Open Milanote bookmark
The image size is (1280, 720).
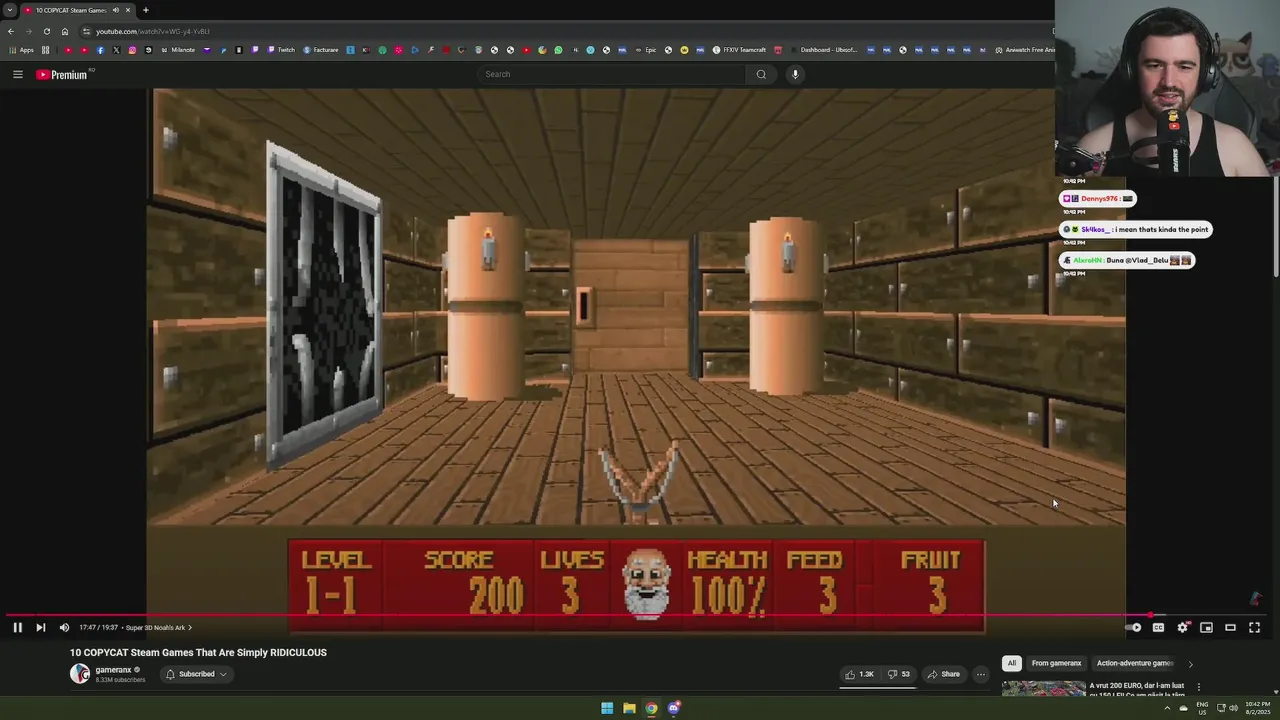point(178,50)
